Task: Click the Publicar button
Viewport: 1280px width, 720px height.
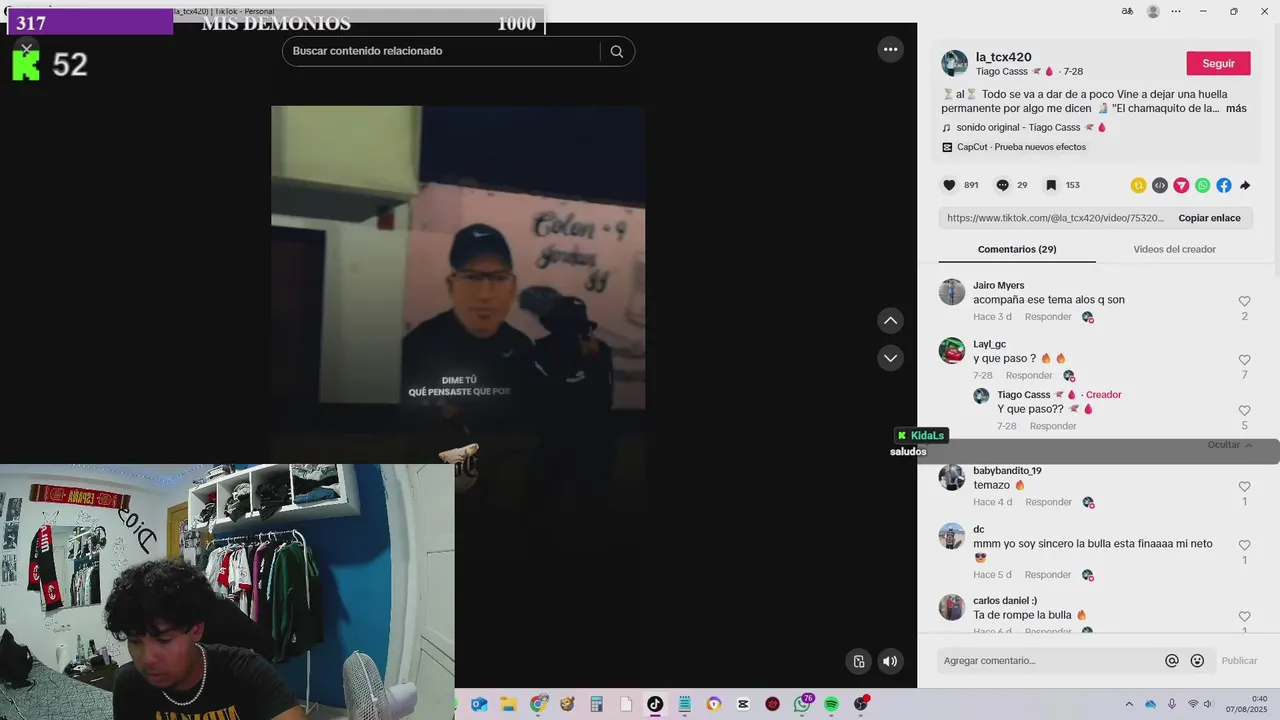Action: tap(1239, 661)
